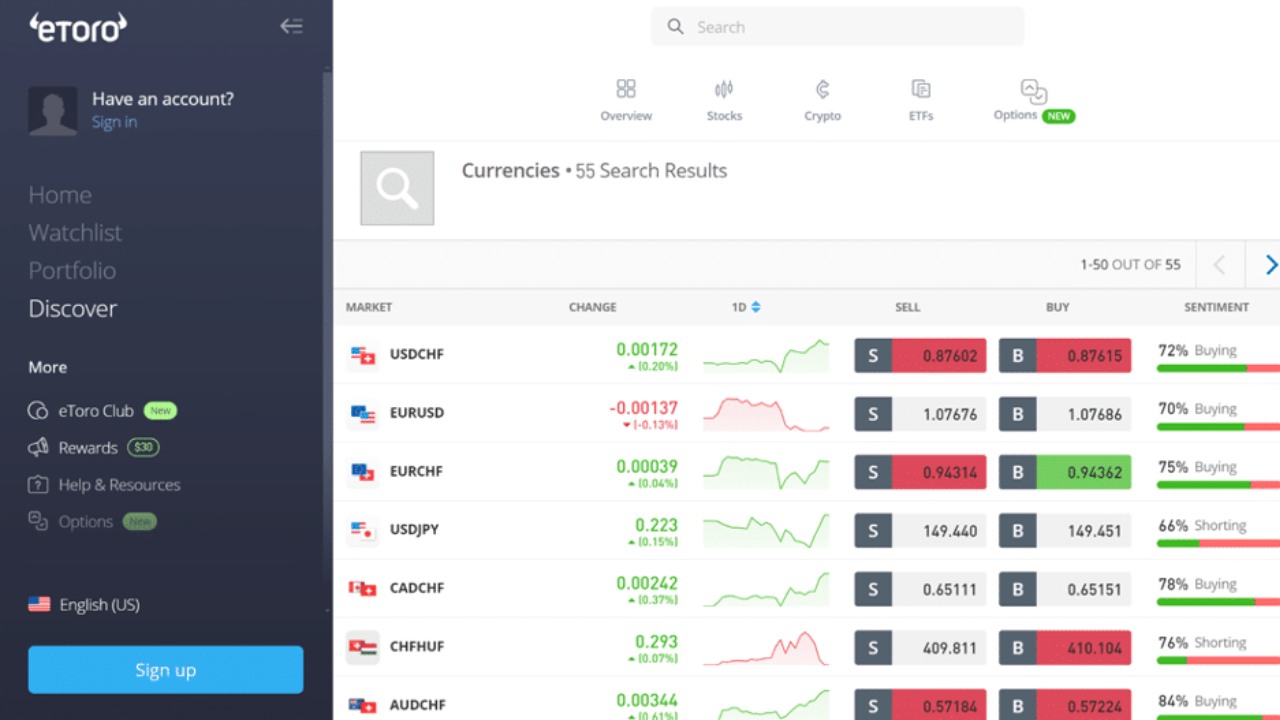
Task: Click the Sign up button
Action: (165, 670)
